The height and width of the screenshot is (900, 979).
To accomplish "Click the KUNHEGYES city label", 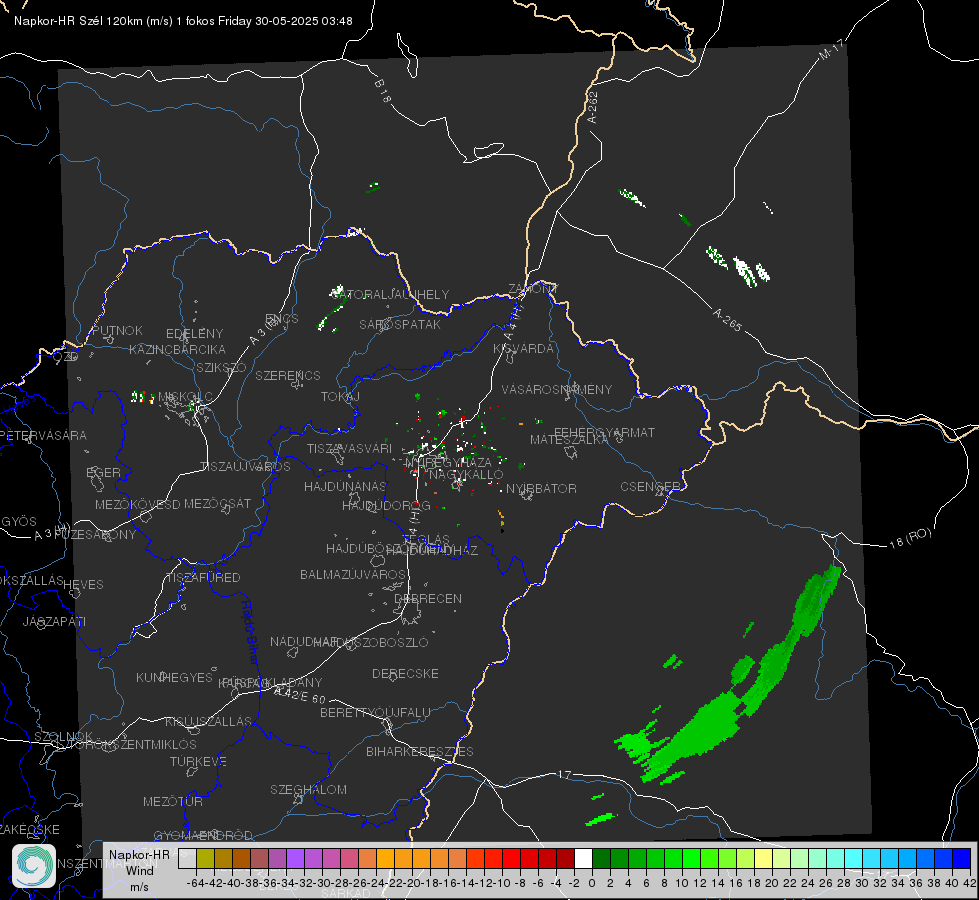I will [x=174, y=677].
